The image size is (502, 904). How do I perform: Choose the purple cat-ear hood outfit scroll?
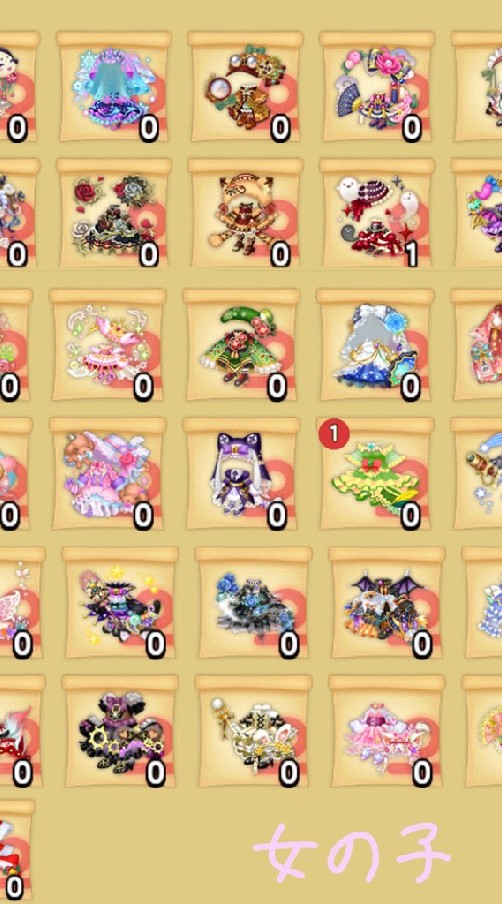click(241, 474)
